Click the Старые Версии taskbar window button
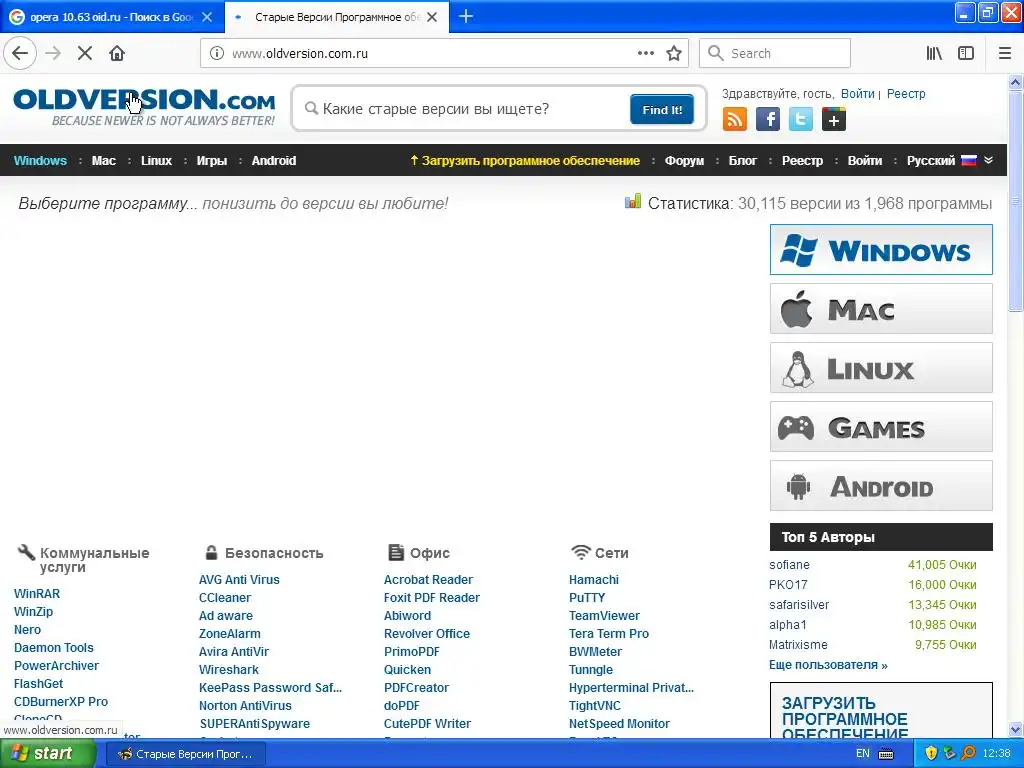This screenshot has height=768, width=1024. point(186,754)
